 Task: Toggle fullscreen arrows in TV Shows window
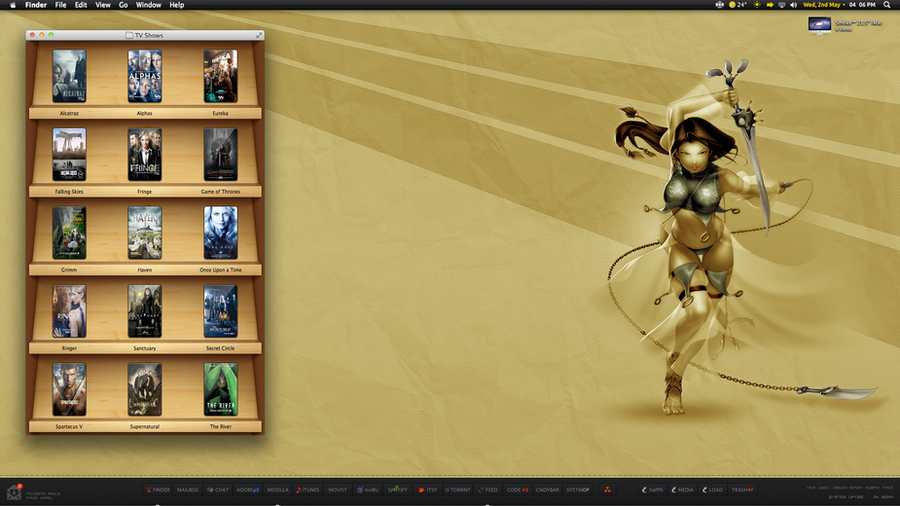(x=259, y=35)
